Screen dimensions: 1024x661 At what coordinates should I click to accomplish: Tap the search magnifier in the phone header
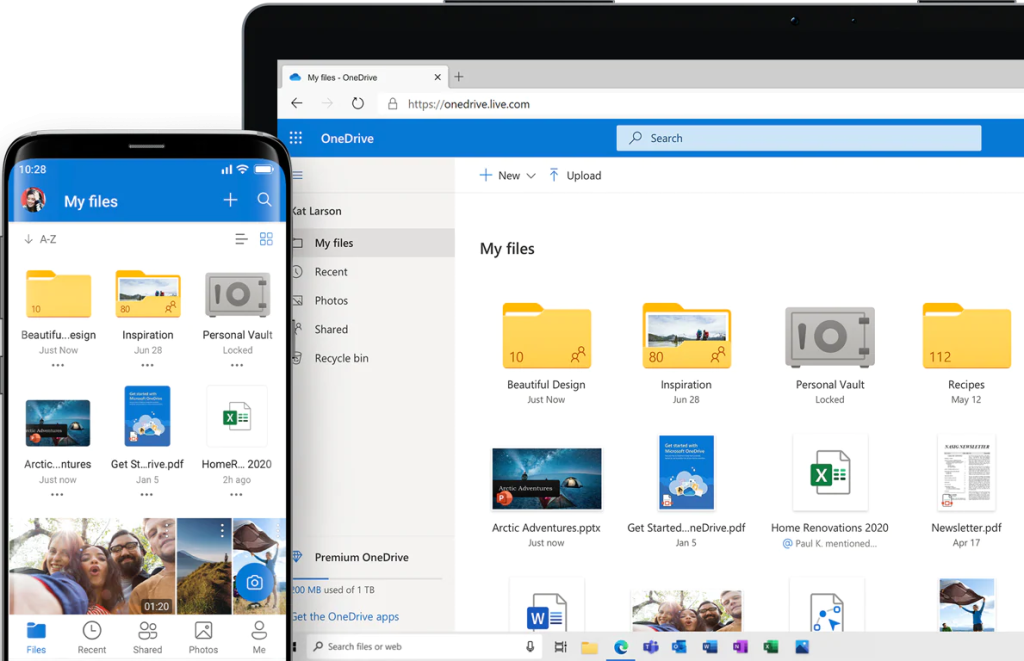(264, 199)
